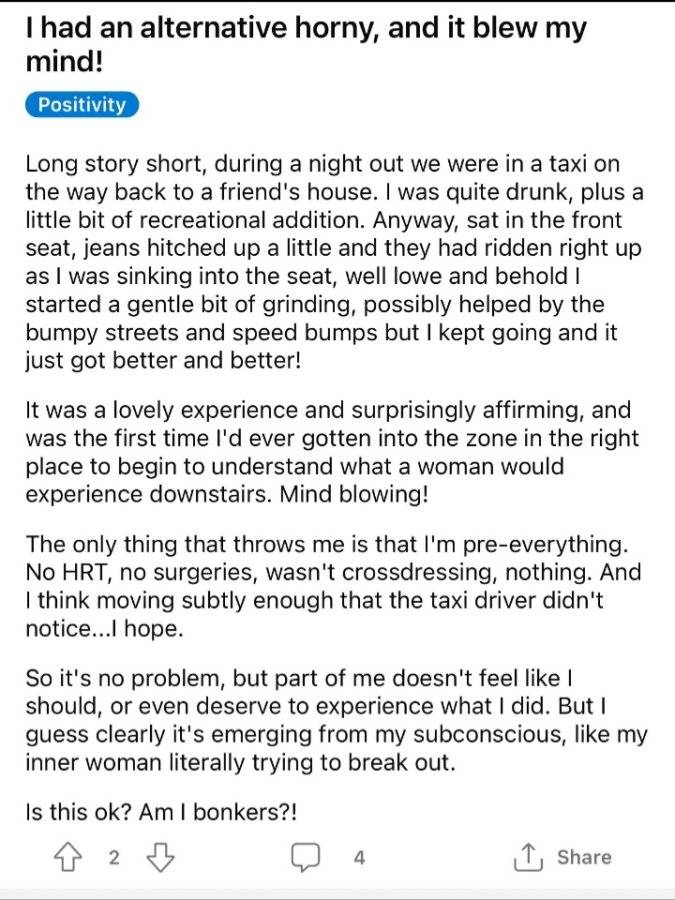Click the word 'mind!' in the title

64,61
